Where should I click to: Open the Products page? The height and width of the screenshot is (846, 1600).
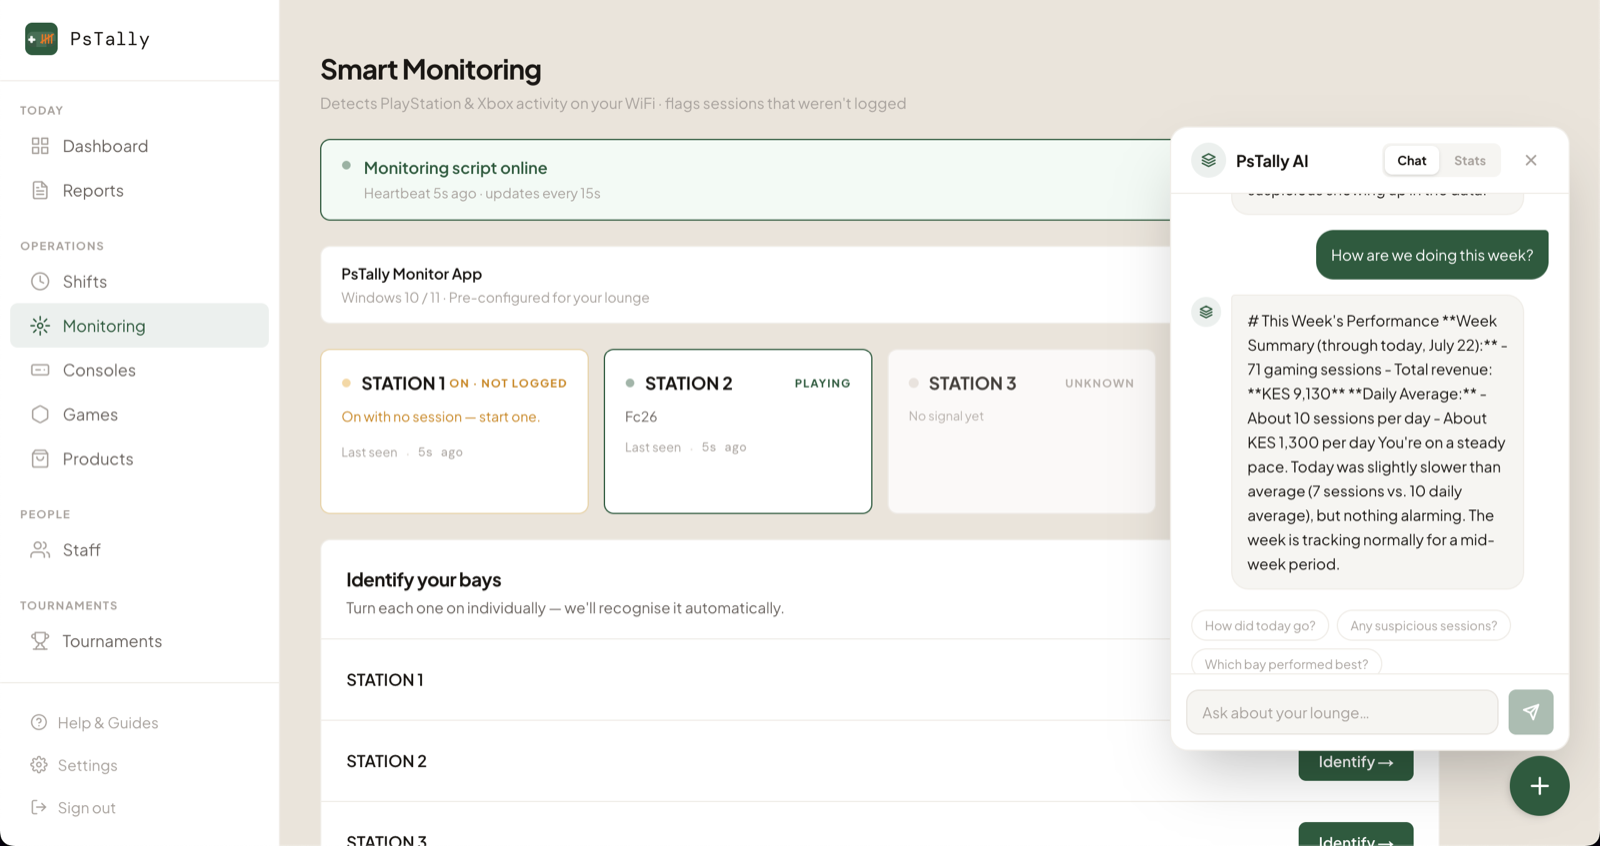139,458
